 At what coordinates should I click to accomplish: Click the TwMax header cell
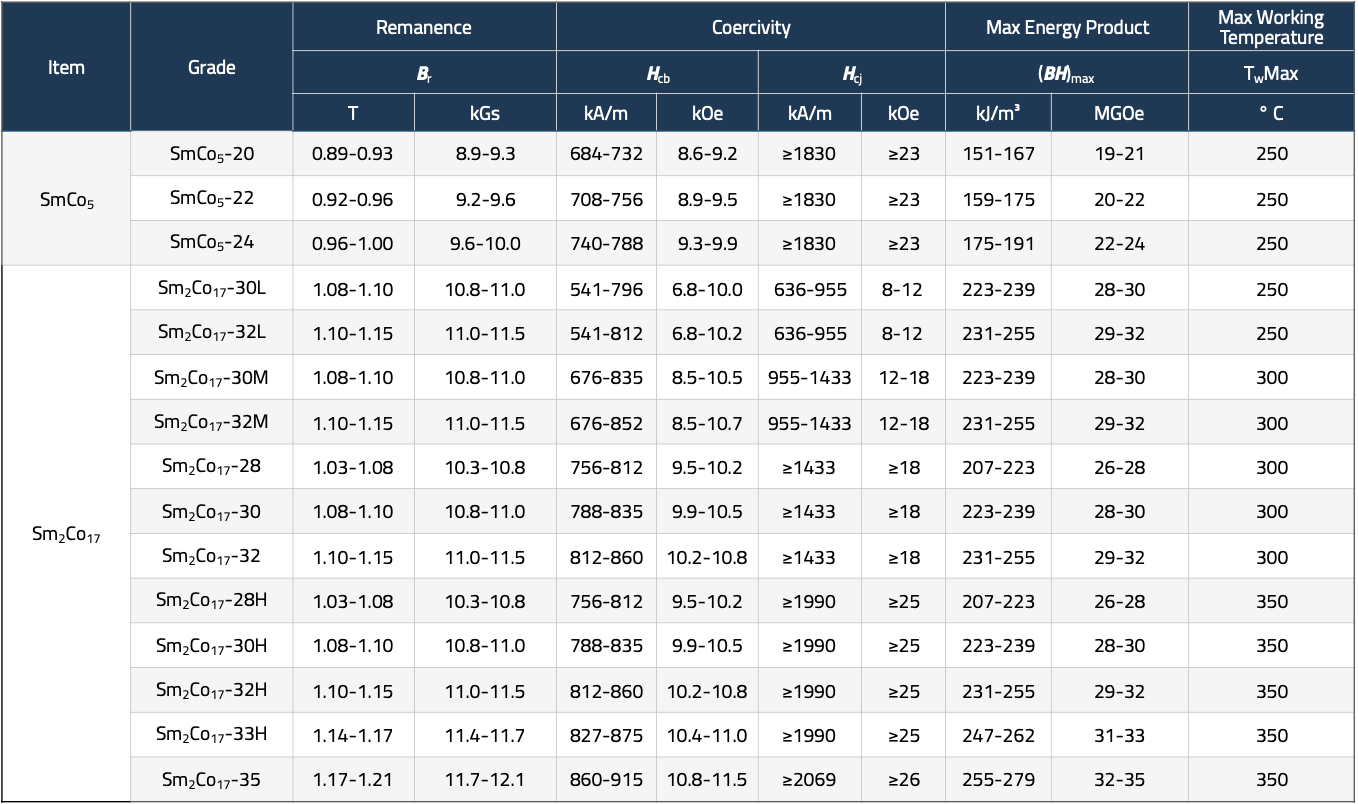[1271, 73]
